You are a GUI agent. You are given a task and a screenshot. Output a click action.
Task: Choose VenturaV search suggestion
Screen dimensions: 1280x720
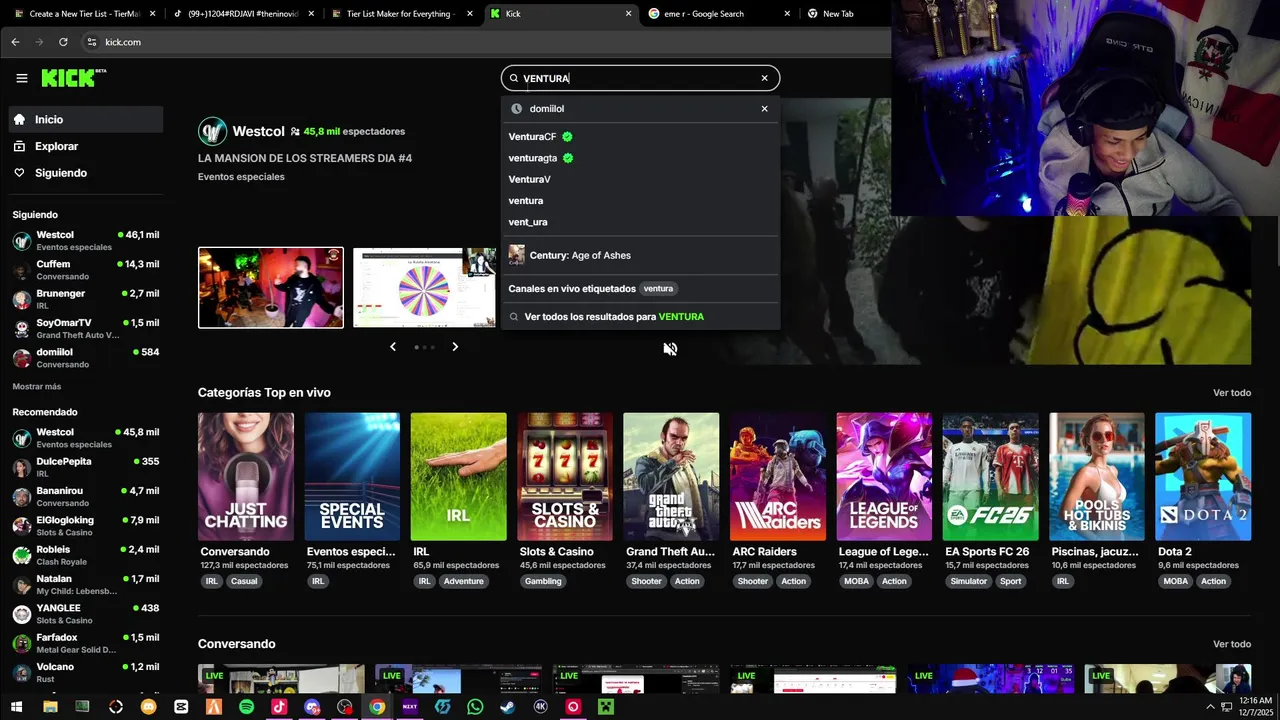pos(640,179)
